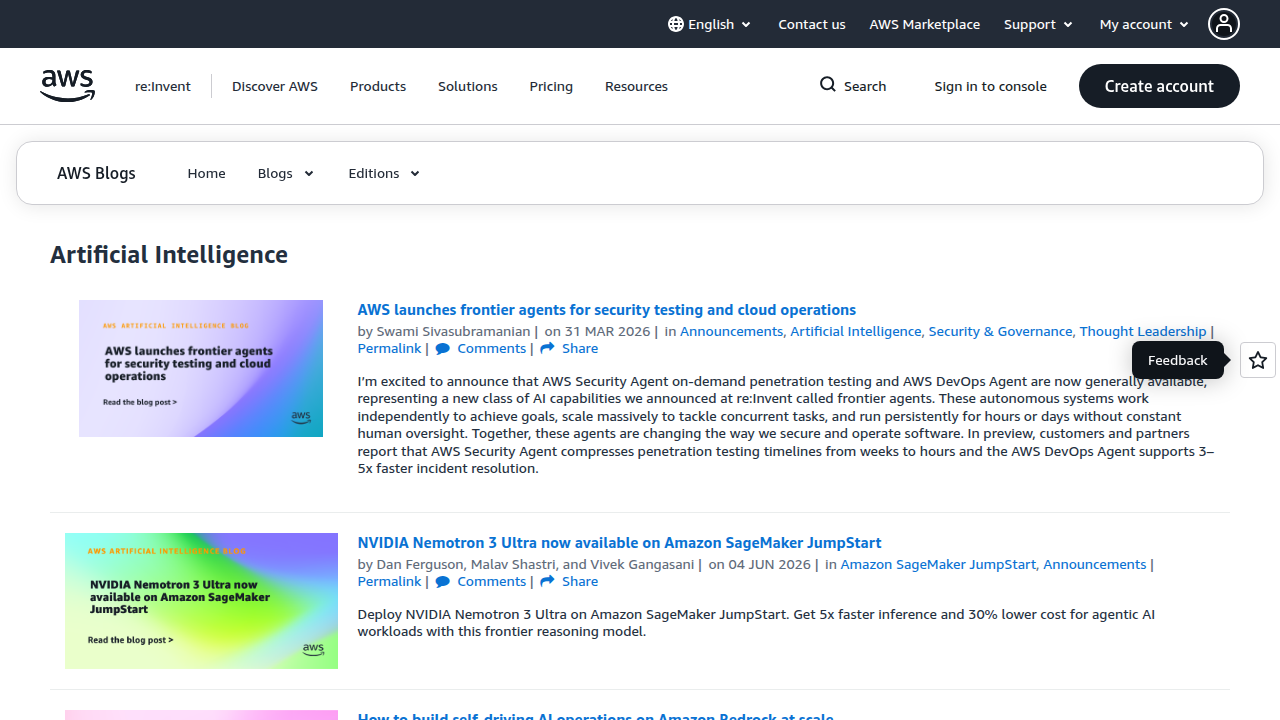Click the globe language icon

click(676, 24)
